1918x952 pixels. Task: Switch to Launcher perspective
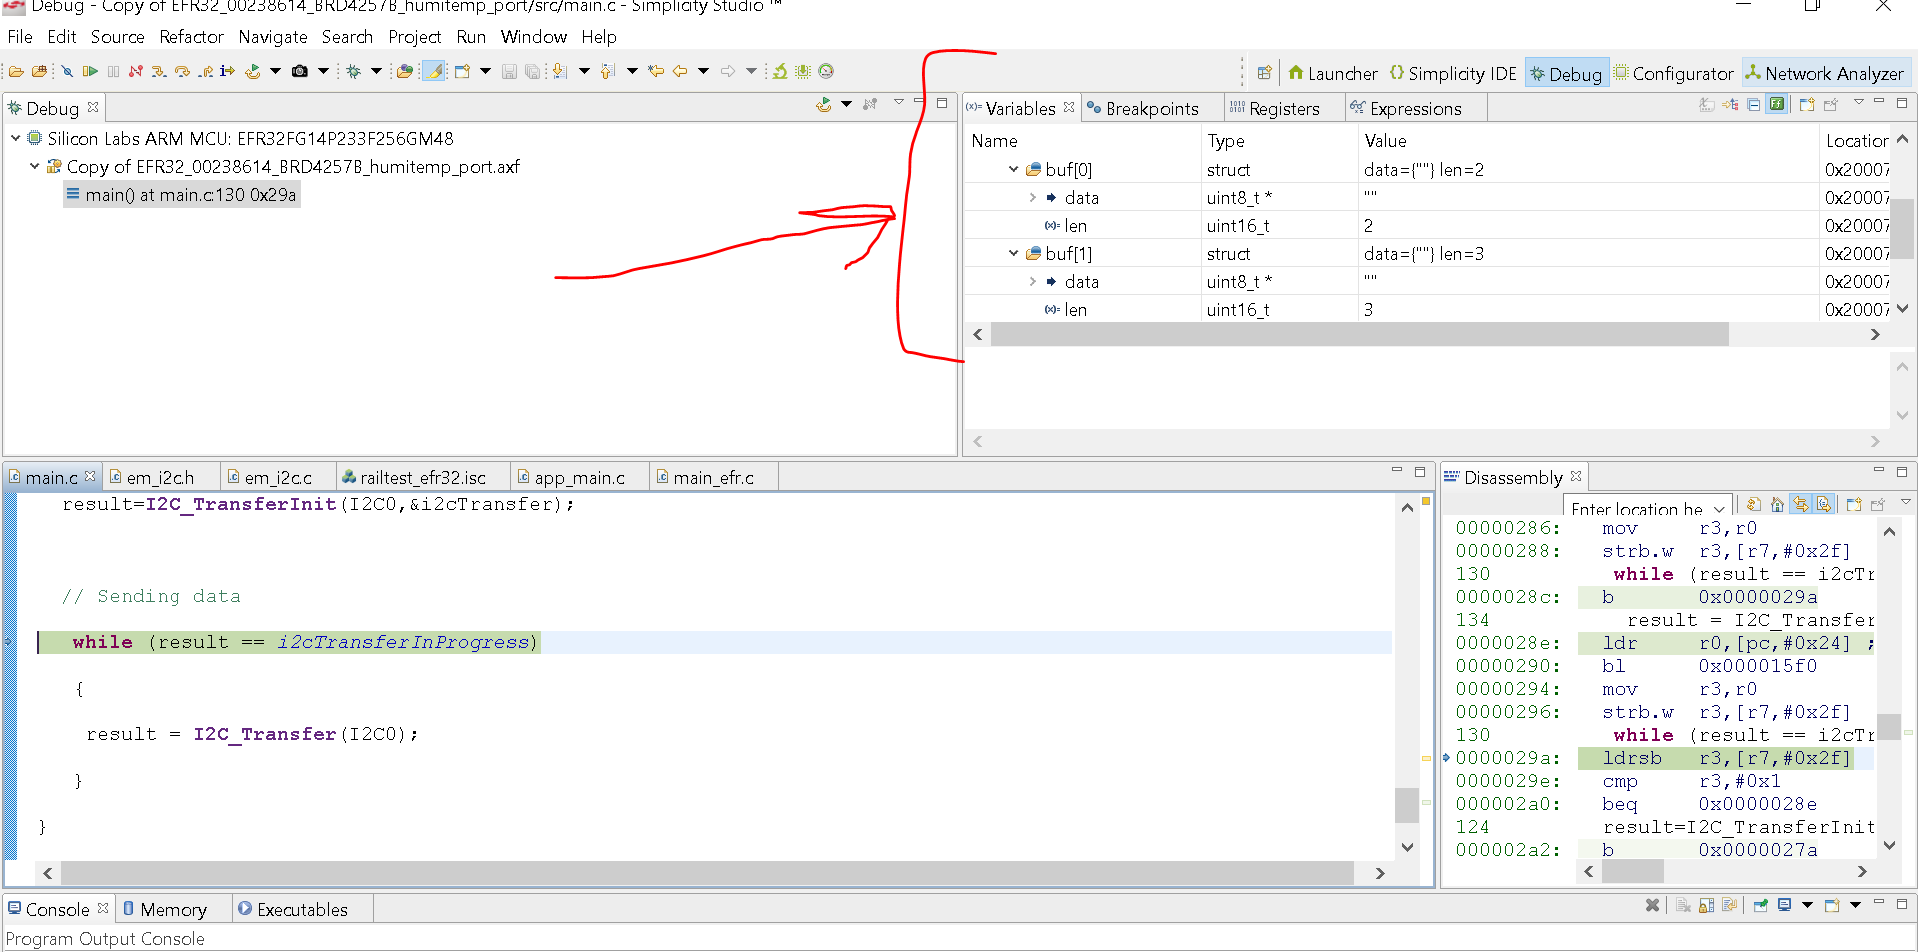[1333, 73]
